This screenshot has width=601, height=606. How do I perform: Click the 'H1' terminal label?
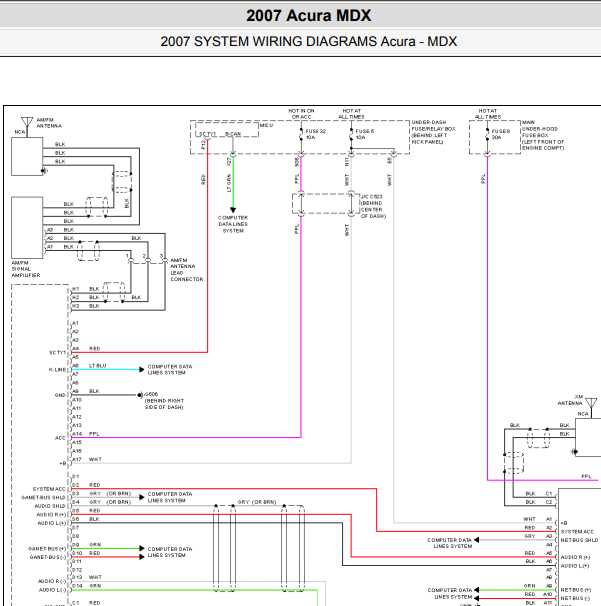click(75, 289)
